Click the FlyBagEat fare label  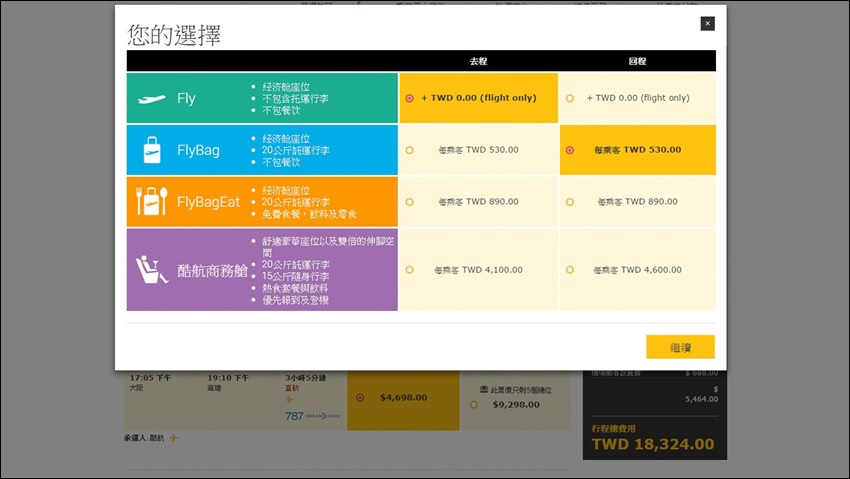click(x=208, y=202)
